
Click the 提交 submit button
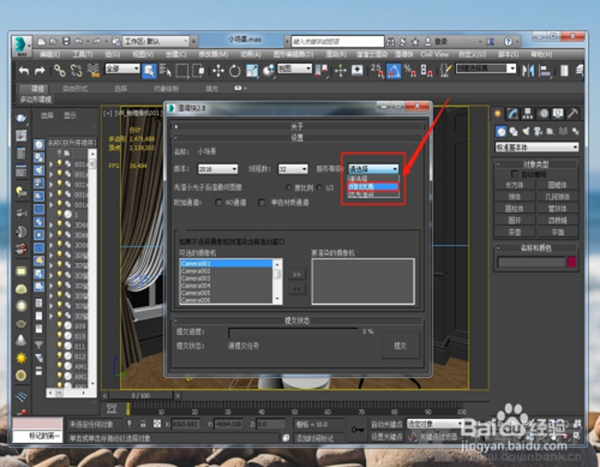pos(400,345)
